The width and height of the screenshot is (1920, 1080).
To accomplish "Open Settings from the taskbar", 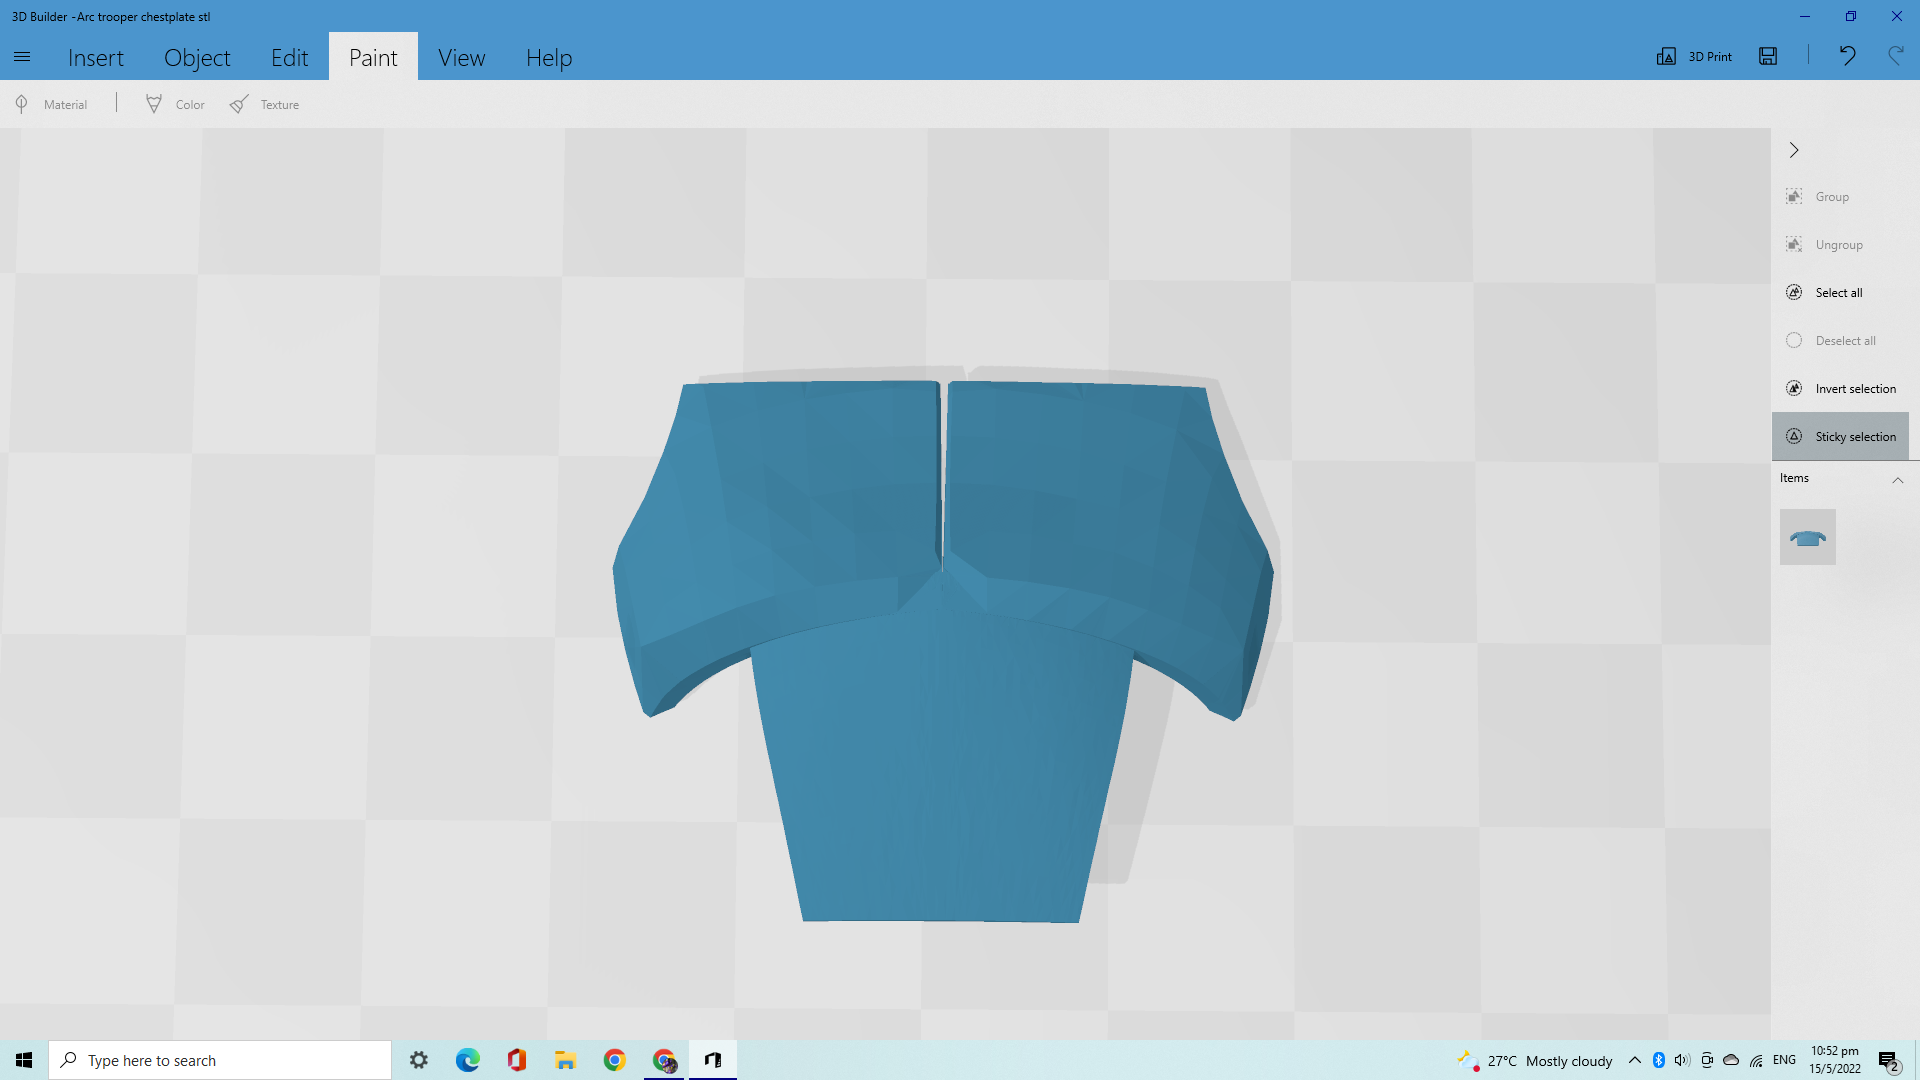I will (x=419, y=1060).
